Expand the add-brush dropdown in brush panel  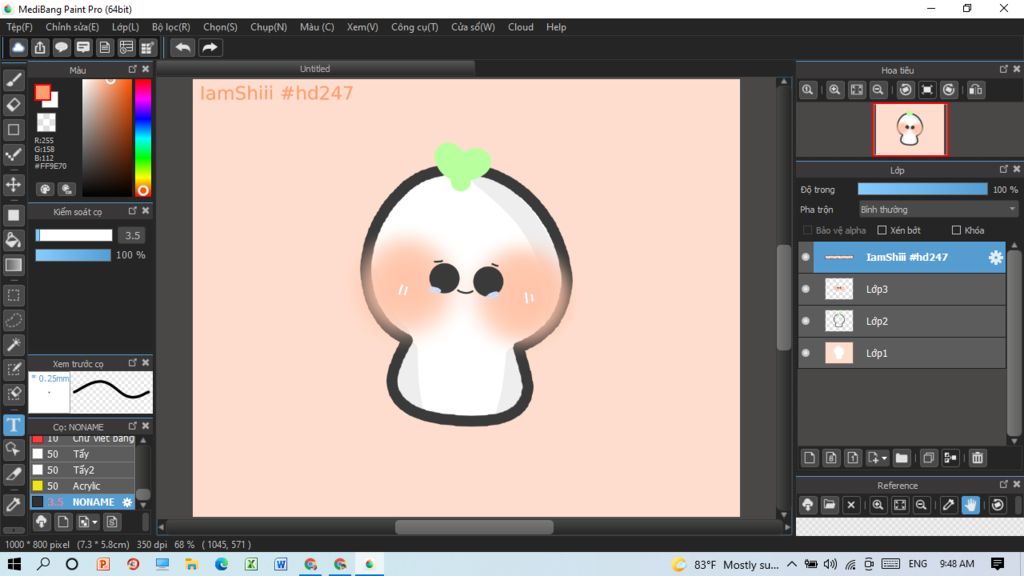95,522
